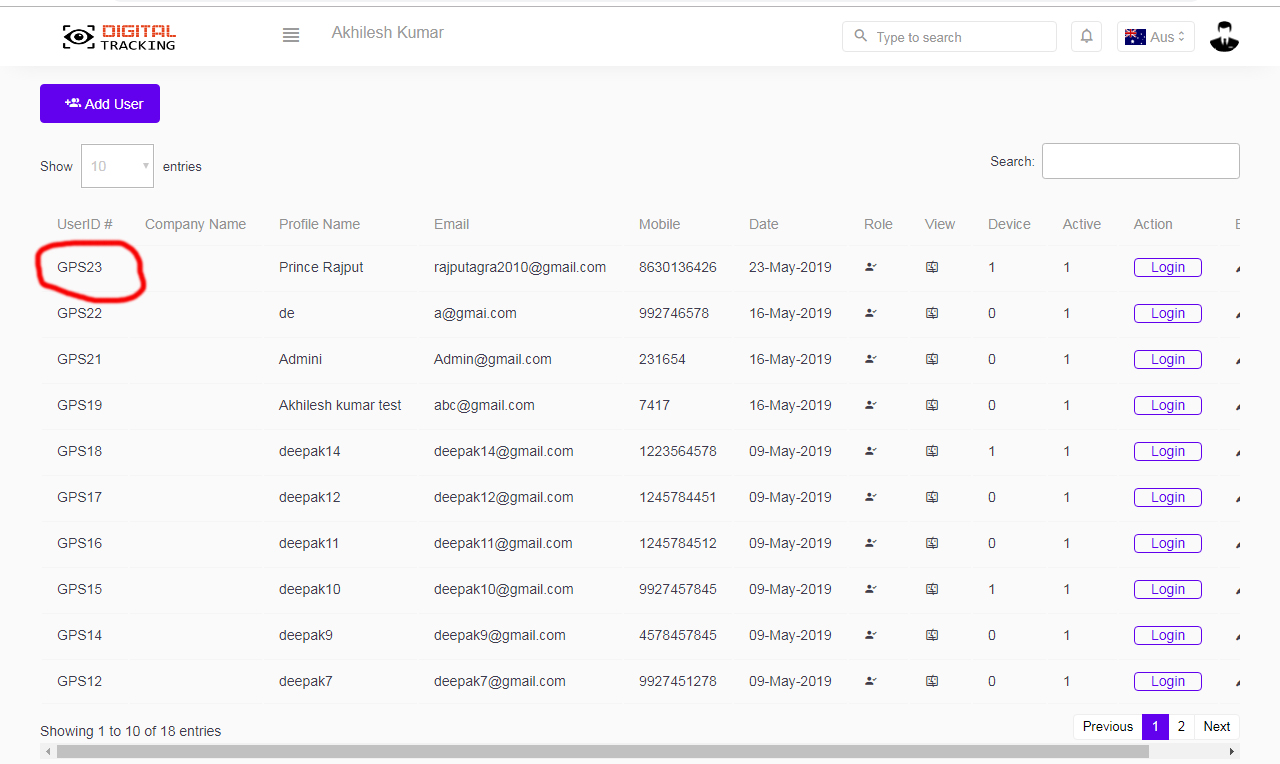Select page 1 in pagination
Image resolution: width=1280 pixels, height=764 pixels.
click(x=1155, y=727)
